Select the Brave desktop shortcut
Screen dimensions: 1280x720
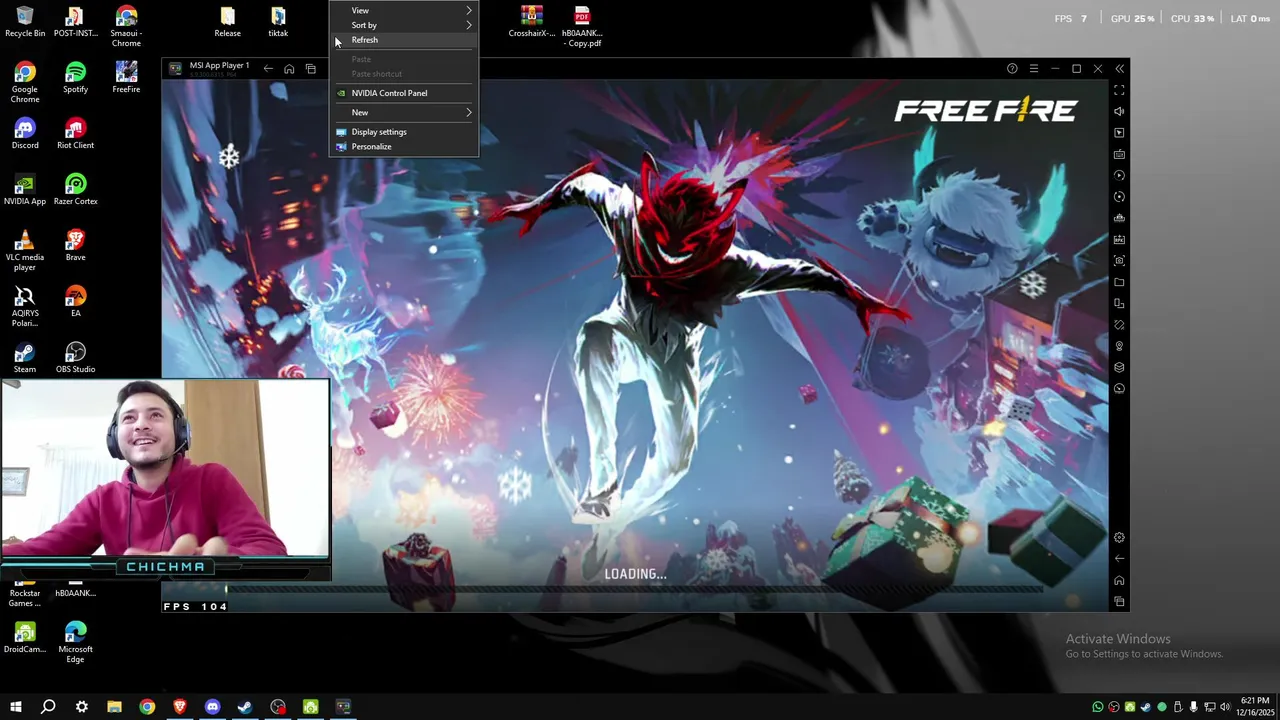point(75,246)
